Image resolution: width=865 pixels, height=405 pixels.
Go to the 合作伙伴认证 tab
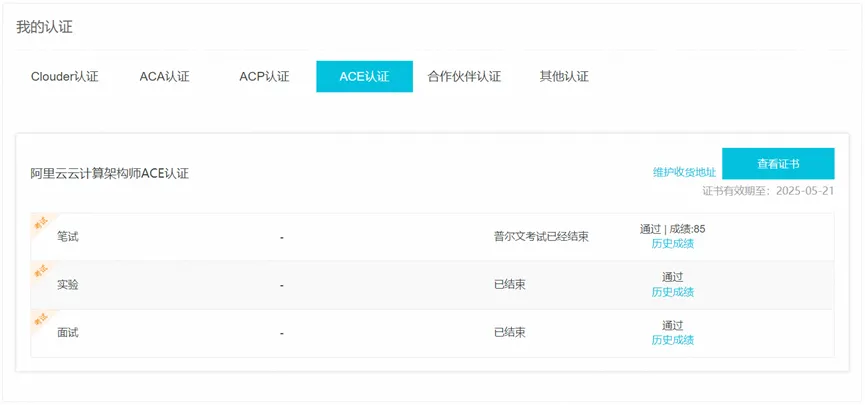(x=464, y=76)
